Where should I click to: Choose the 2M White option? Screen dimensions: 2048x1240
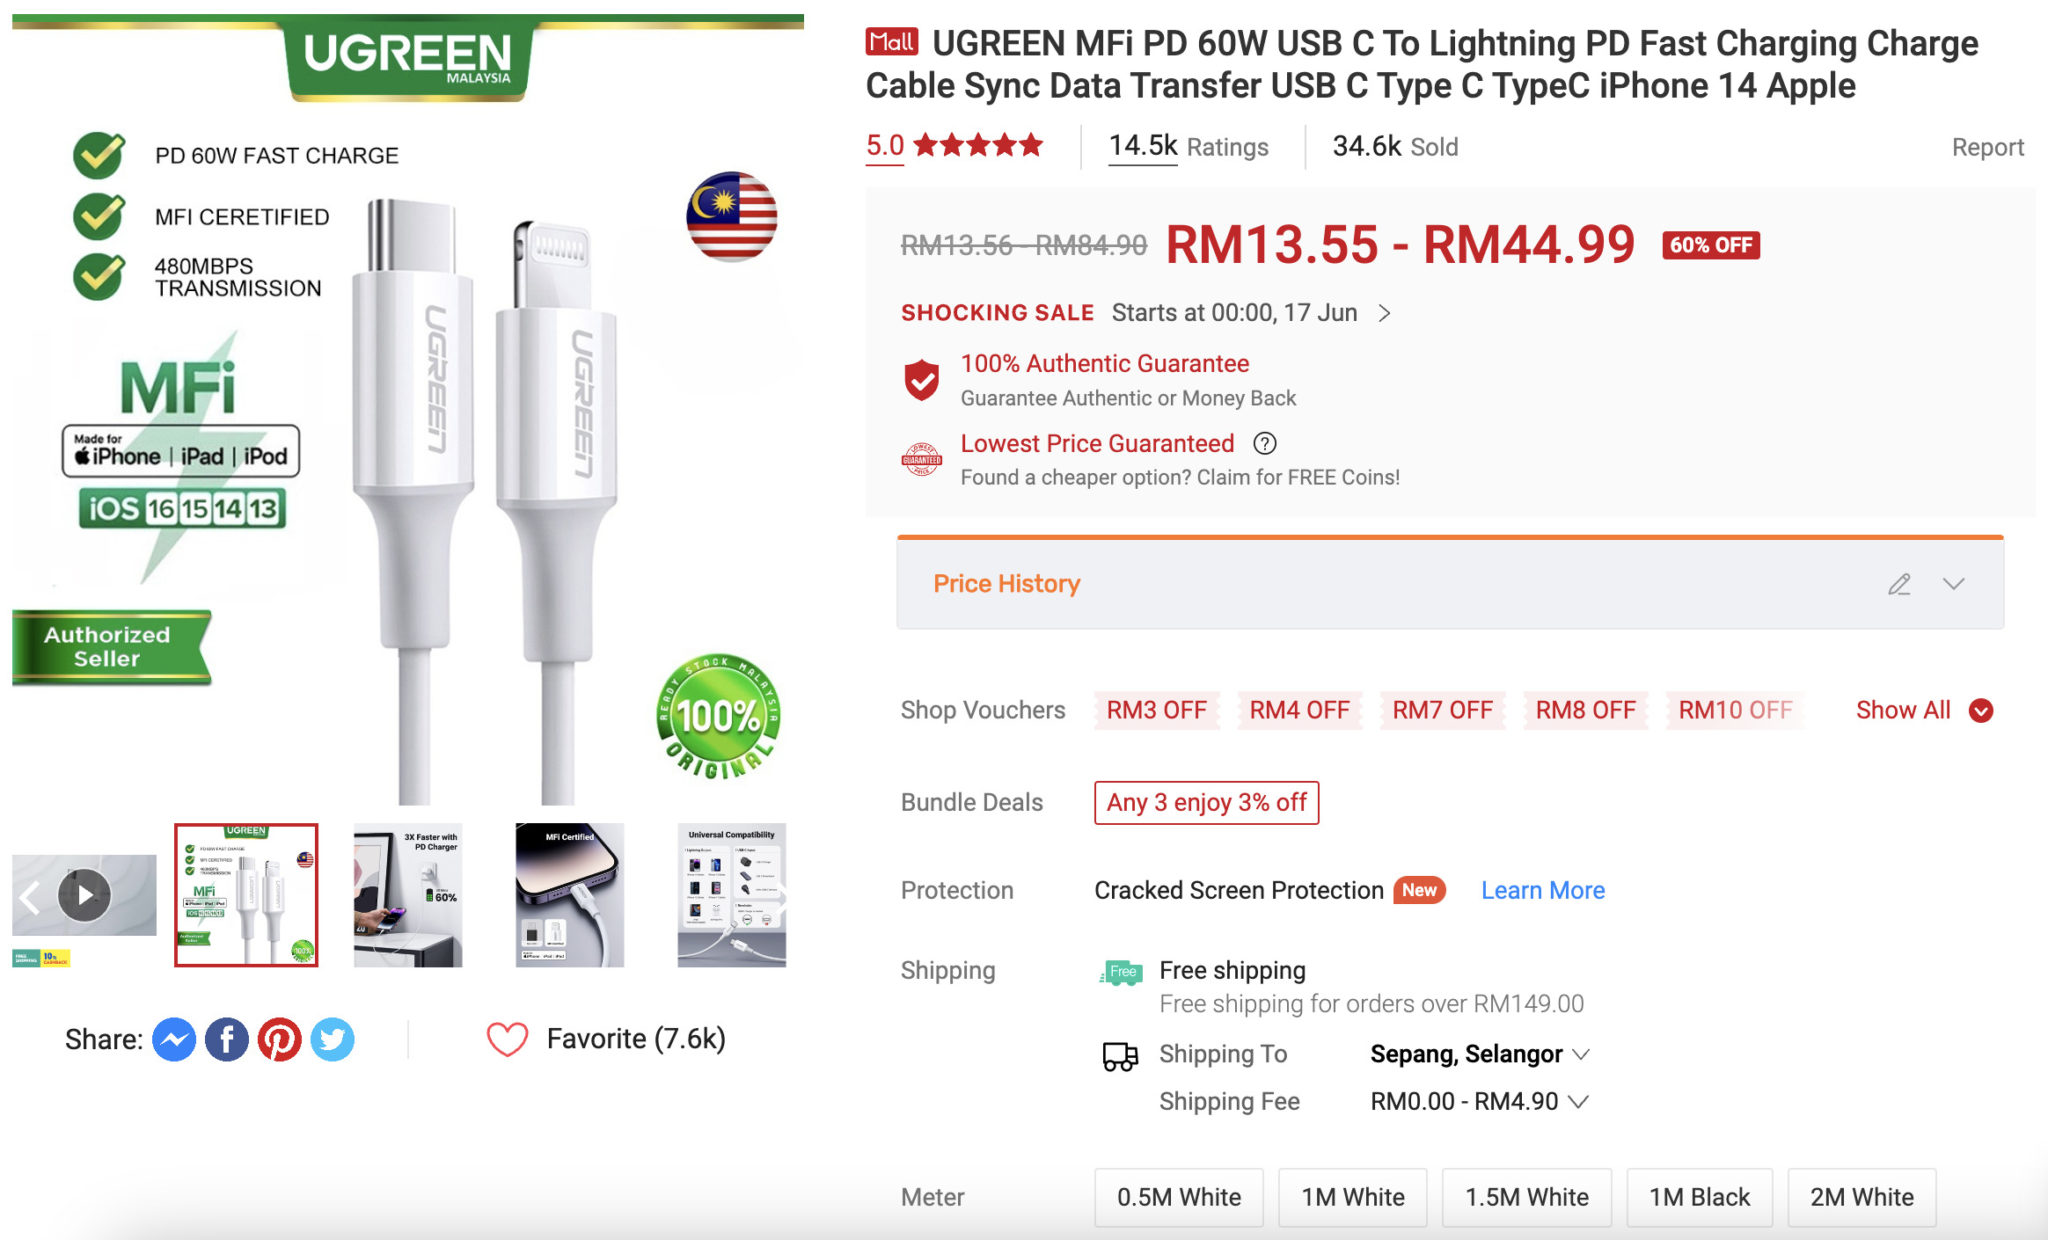pos(1861,1197)
